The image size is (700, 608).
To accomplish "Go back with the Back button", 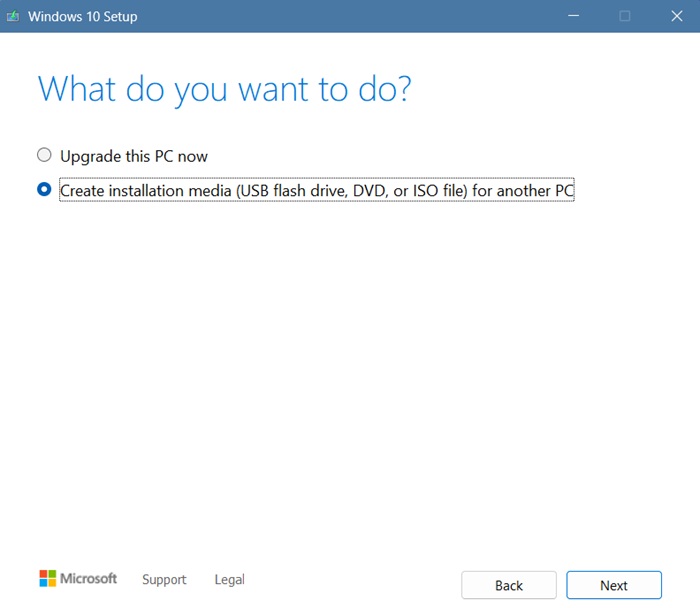I will tap(509, 585).
